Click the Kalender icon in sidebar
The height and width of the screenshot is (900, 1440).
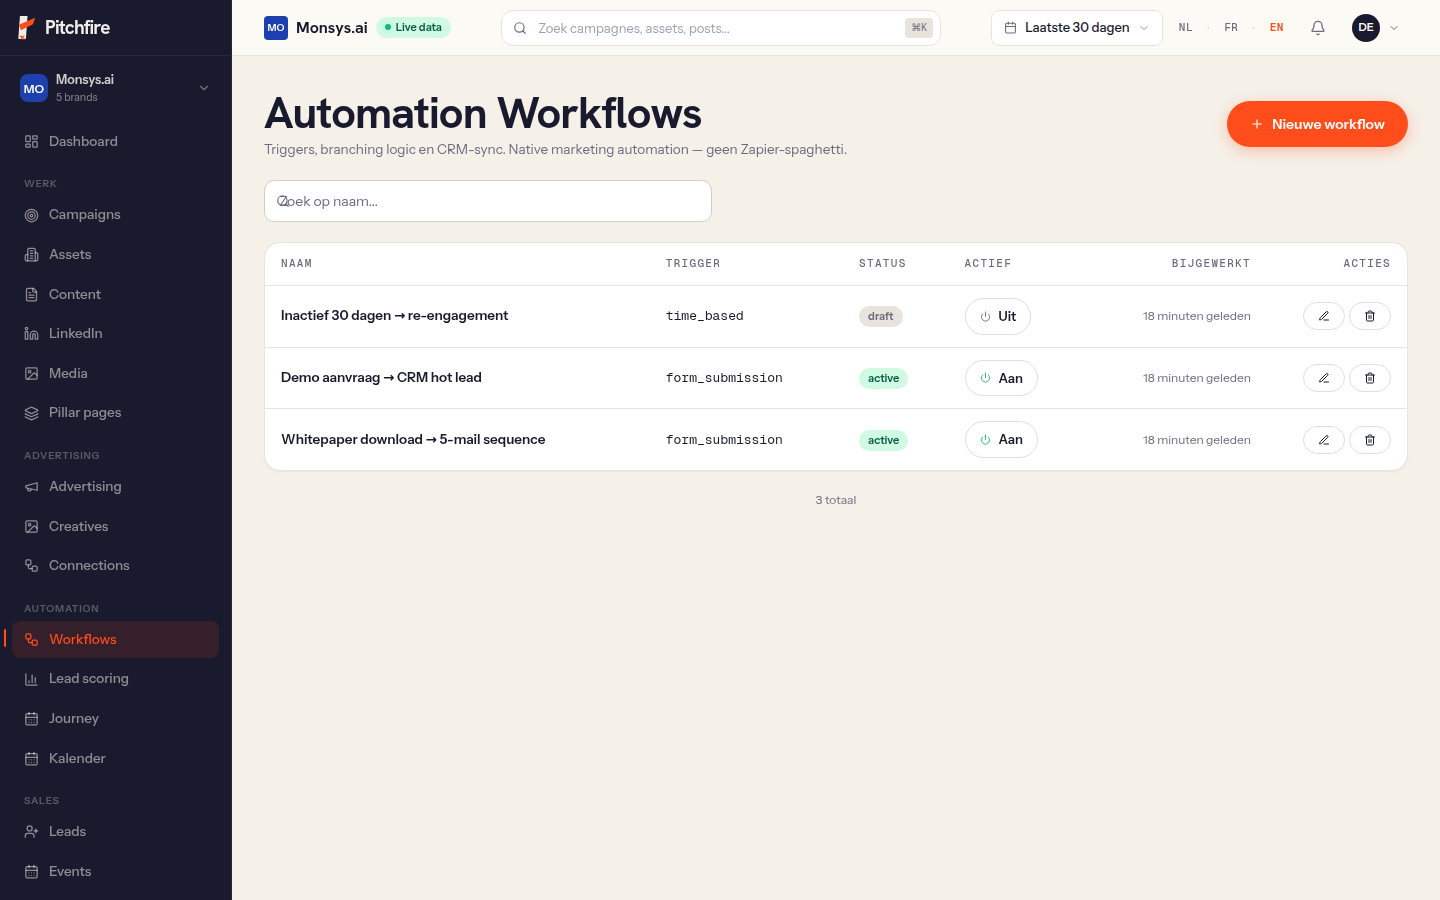(32, 759)
